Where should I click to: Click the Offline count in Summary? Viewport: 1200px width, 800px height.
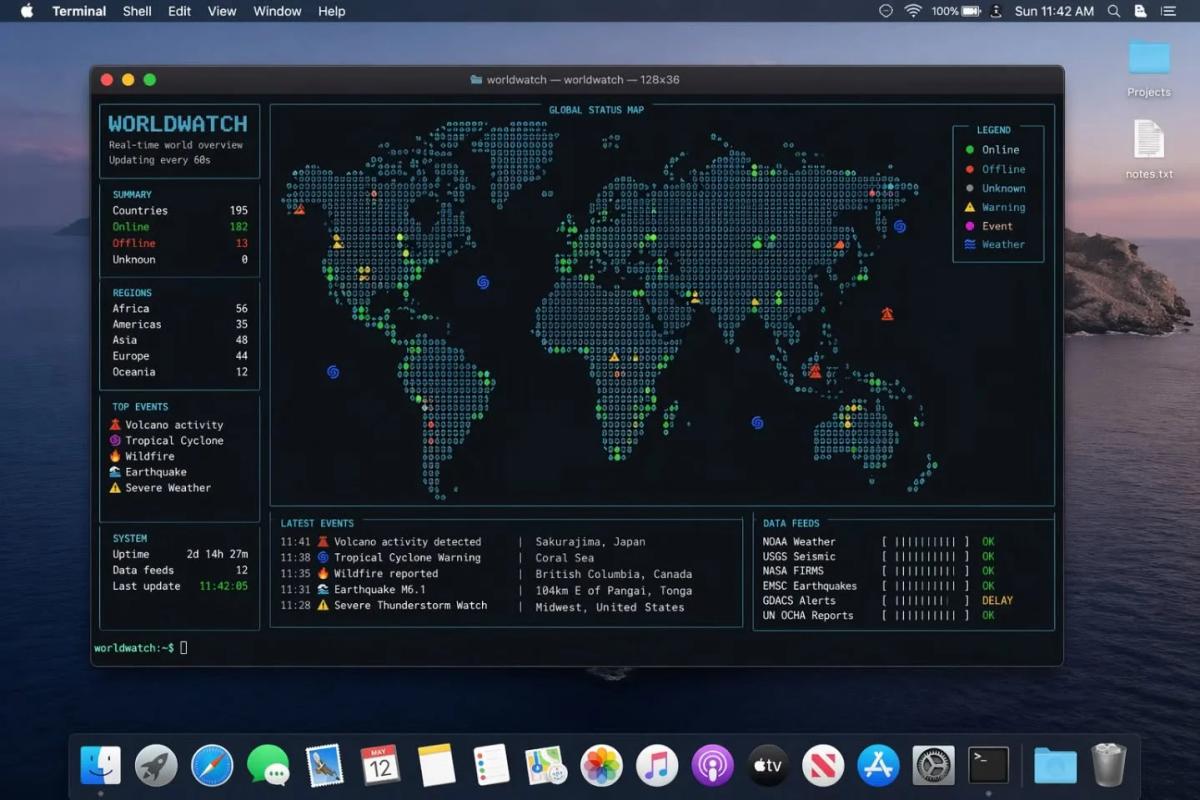click(241, 243)
